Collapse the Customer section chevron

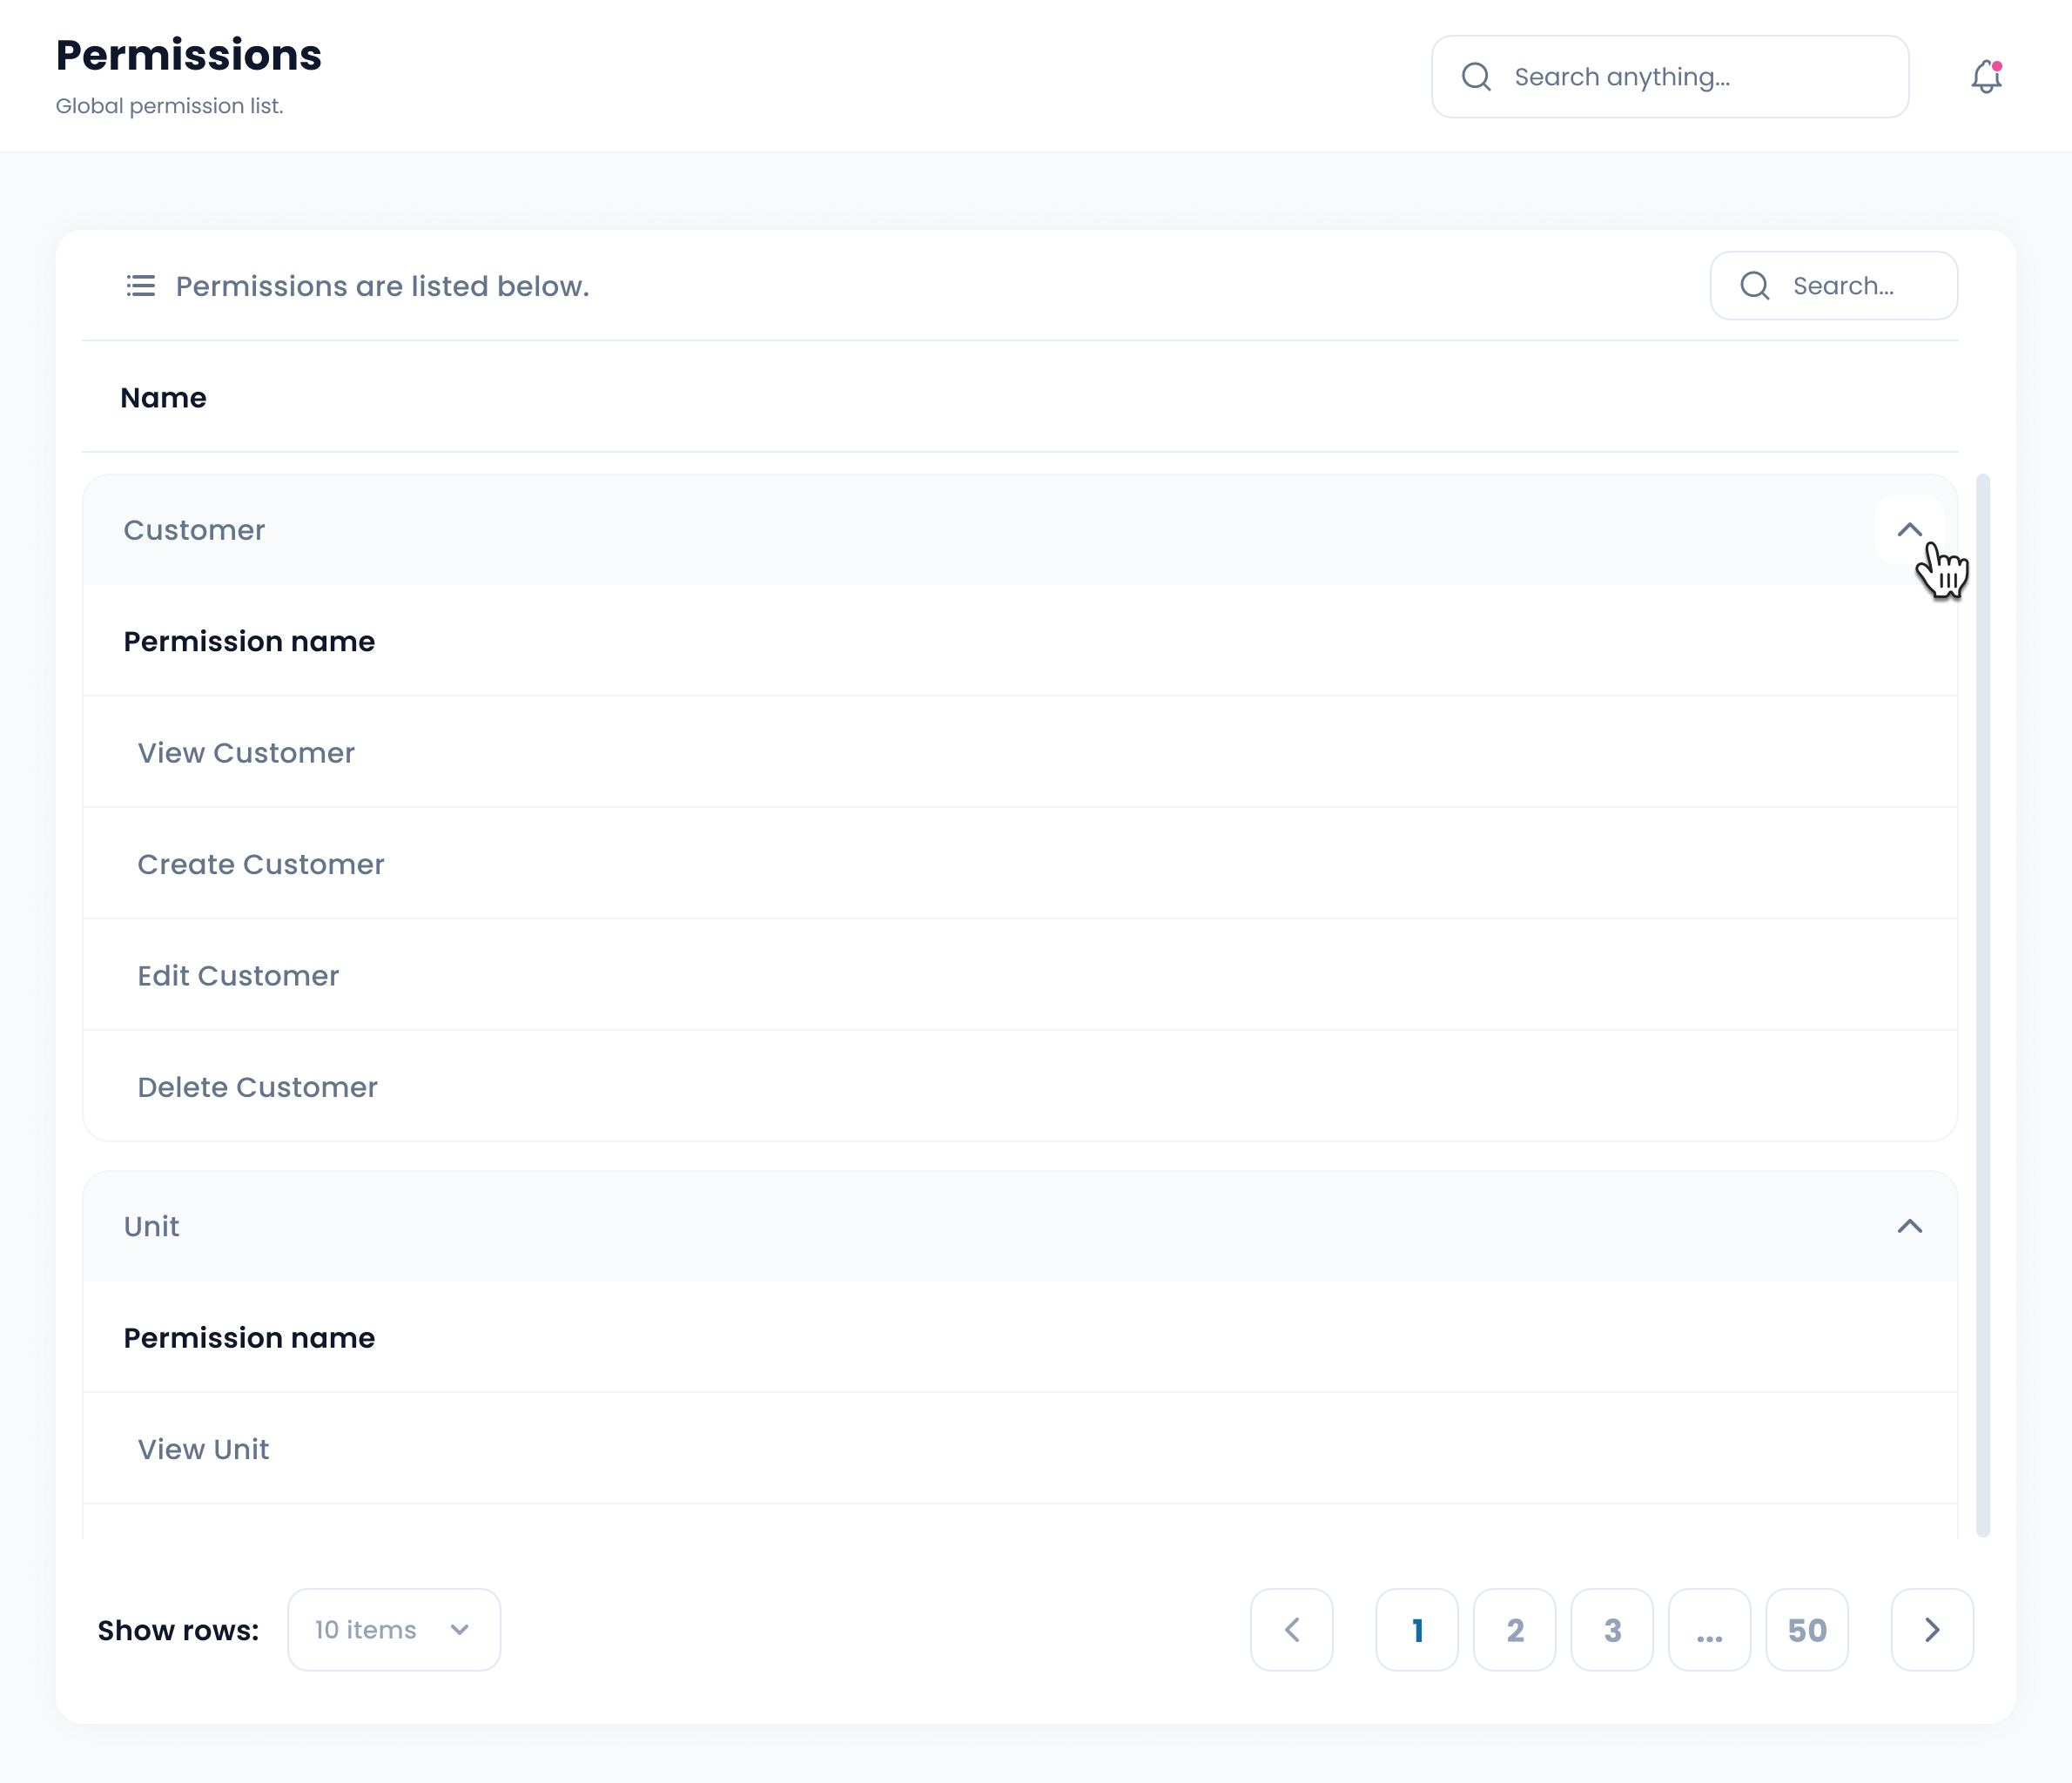point(1909,529)
